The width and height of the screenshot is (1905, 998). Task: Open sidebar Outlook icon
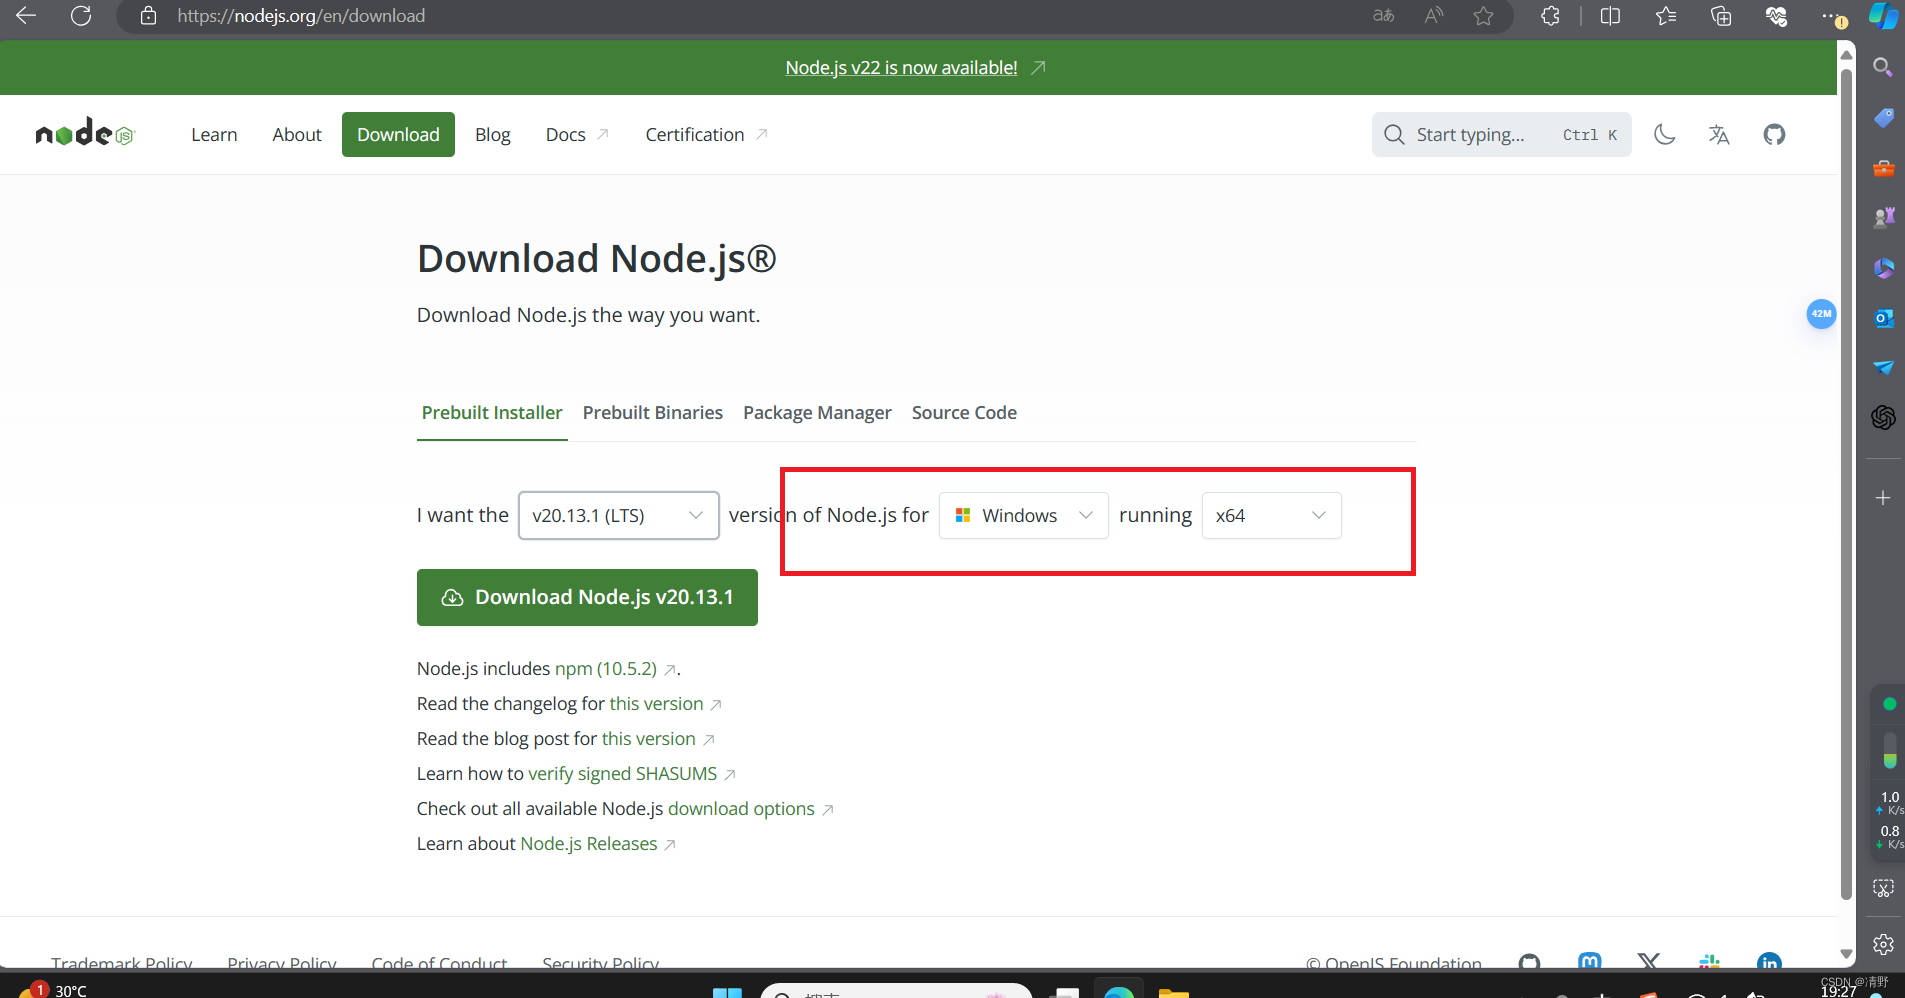click(1883, 318)
